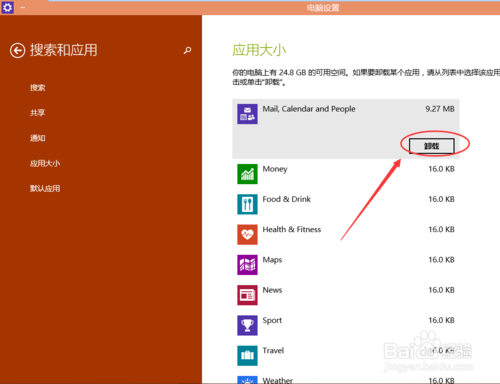Open the search magnifier icon
Image resolution: width=500 pixels, height=384 pixels.
[x=187, y=50]
